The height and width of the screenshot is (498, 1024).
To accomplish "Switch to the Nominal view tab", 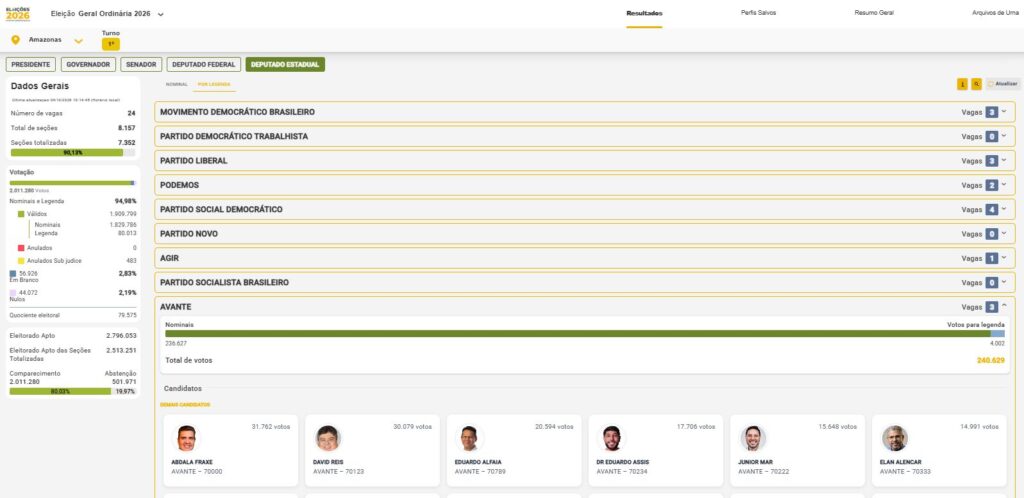I will pos(176,85).
